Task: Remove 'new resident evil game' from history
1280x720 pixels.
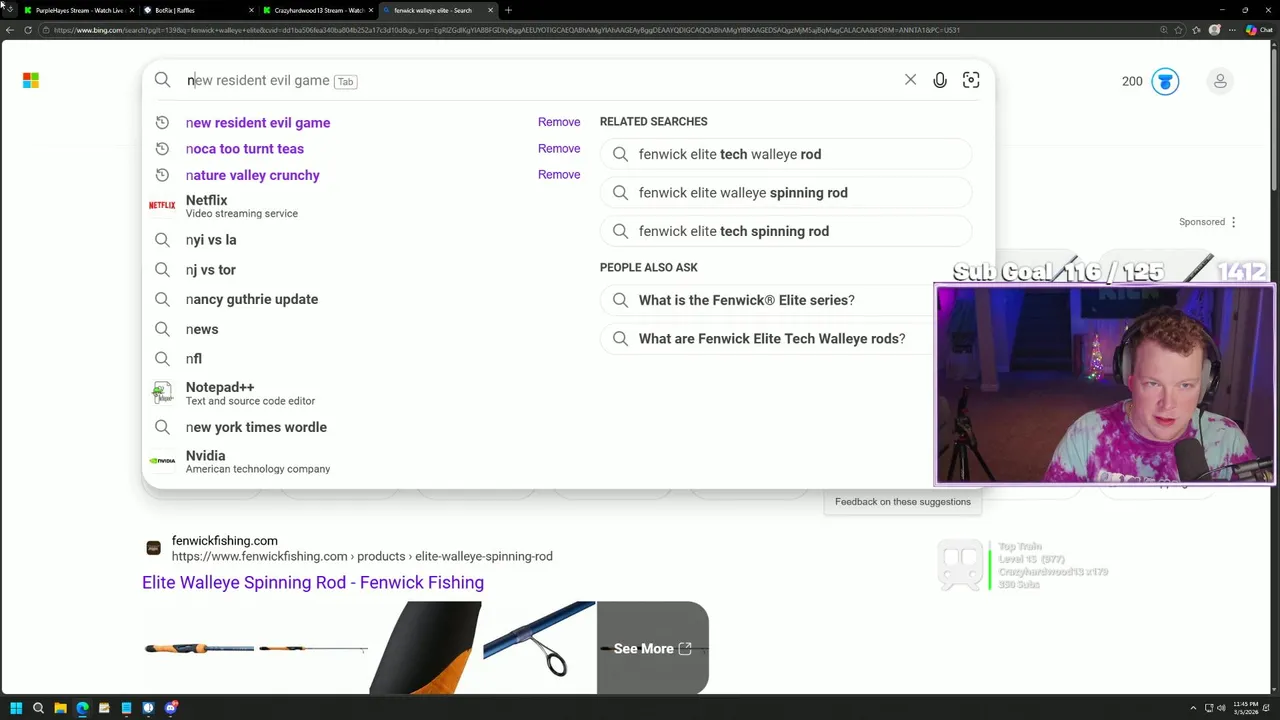Action: (559, 122)
